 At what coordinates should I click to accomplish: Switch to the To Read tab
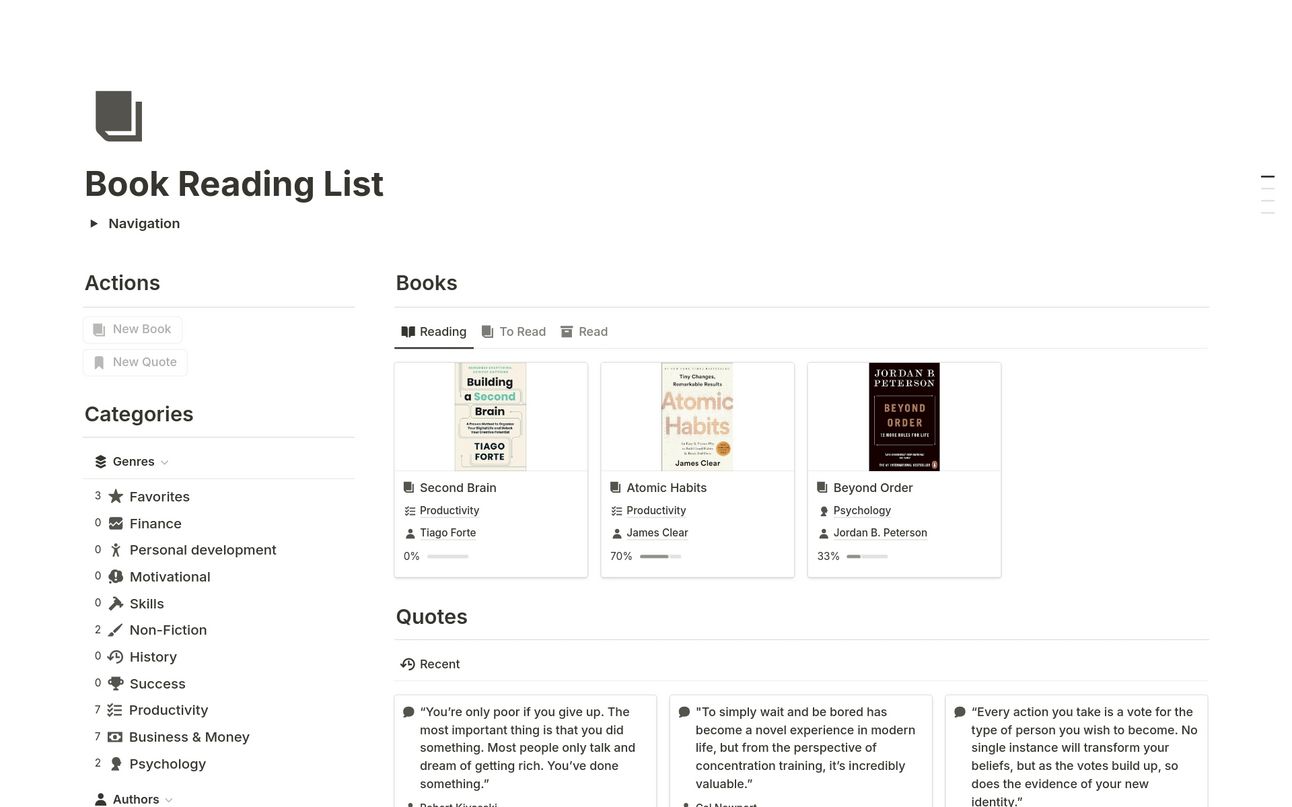514,332
